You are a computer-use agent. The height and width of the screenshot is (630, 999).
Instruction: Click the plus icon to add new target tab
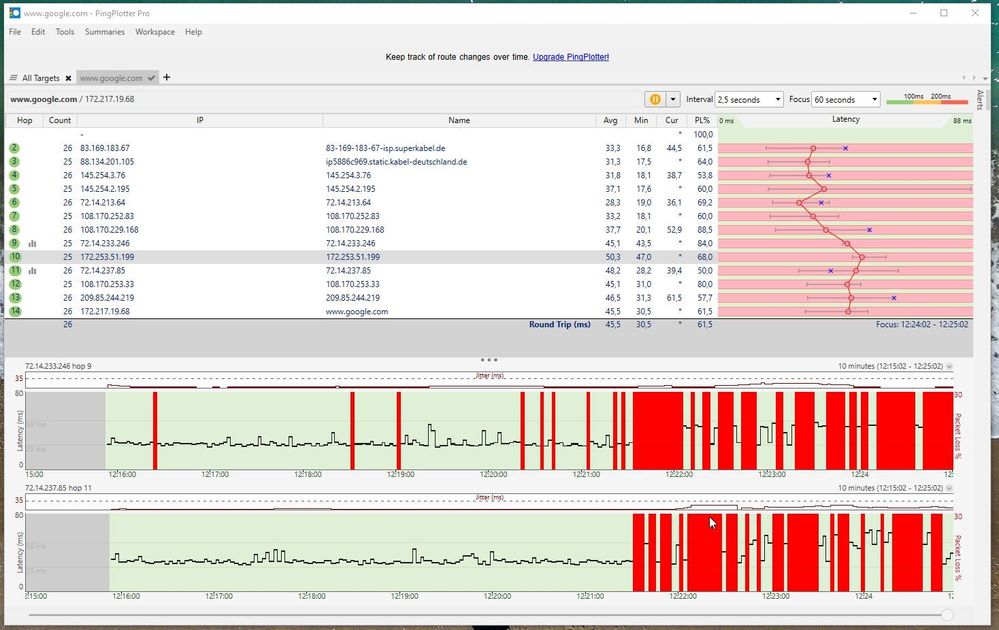pyautogui.click(x=167, y=77)
